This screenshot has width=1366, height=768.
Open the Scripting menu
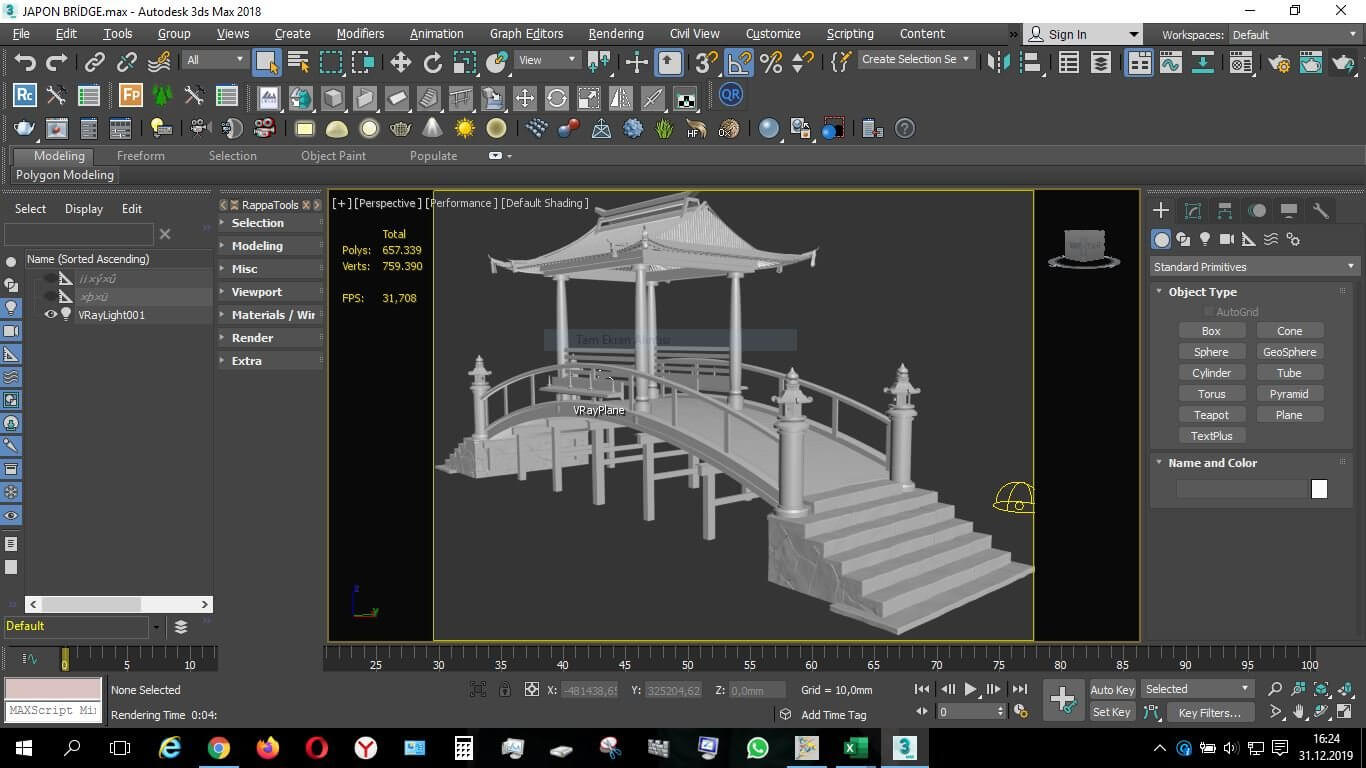(850, 33)
